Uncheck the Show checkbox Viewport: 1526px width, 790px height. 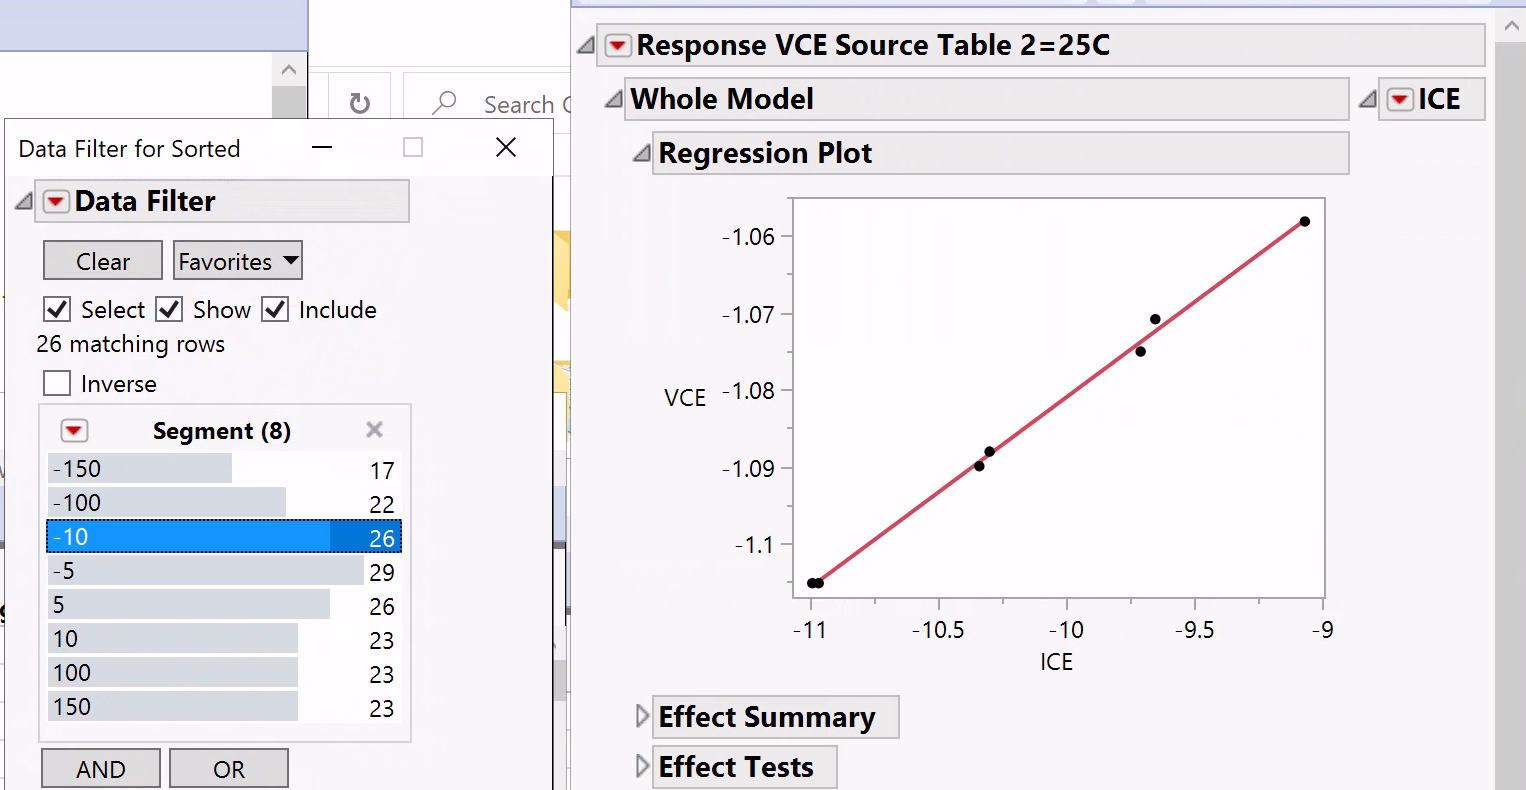pyautogui.click(x=170, y=310)
